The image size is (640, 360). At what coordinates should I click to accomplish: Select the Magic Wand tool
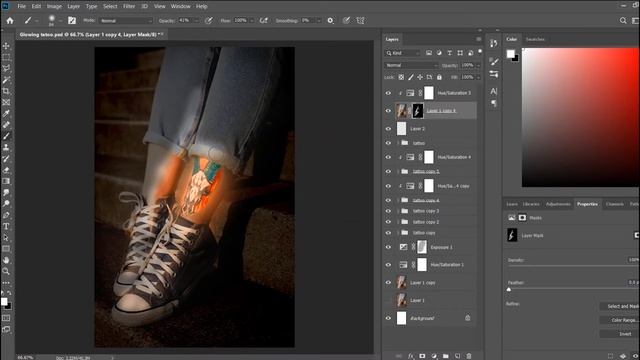[x=6, y=80]
